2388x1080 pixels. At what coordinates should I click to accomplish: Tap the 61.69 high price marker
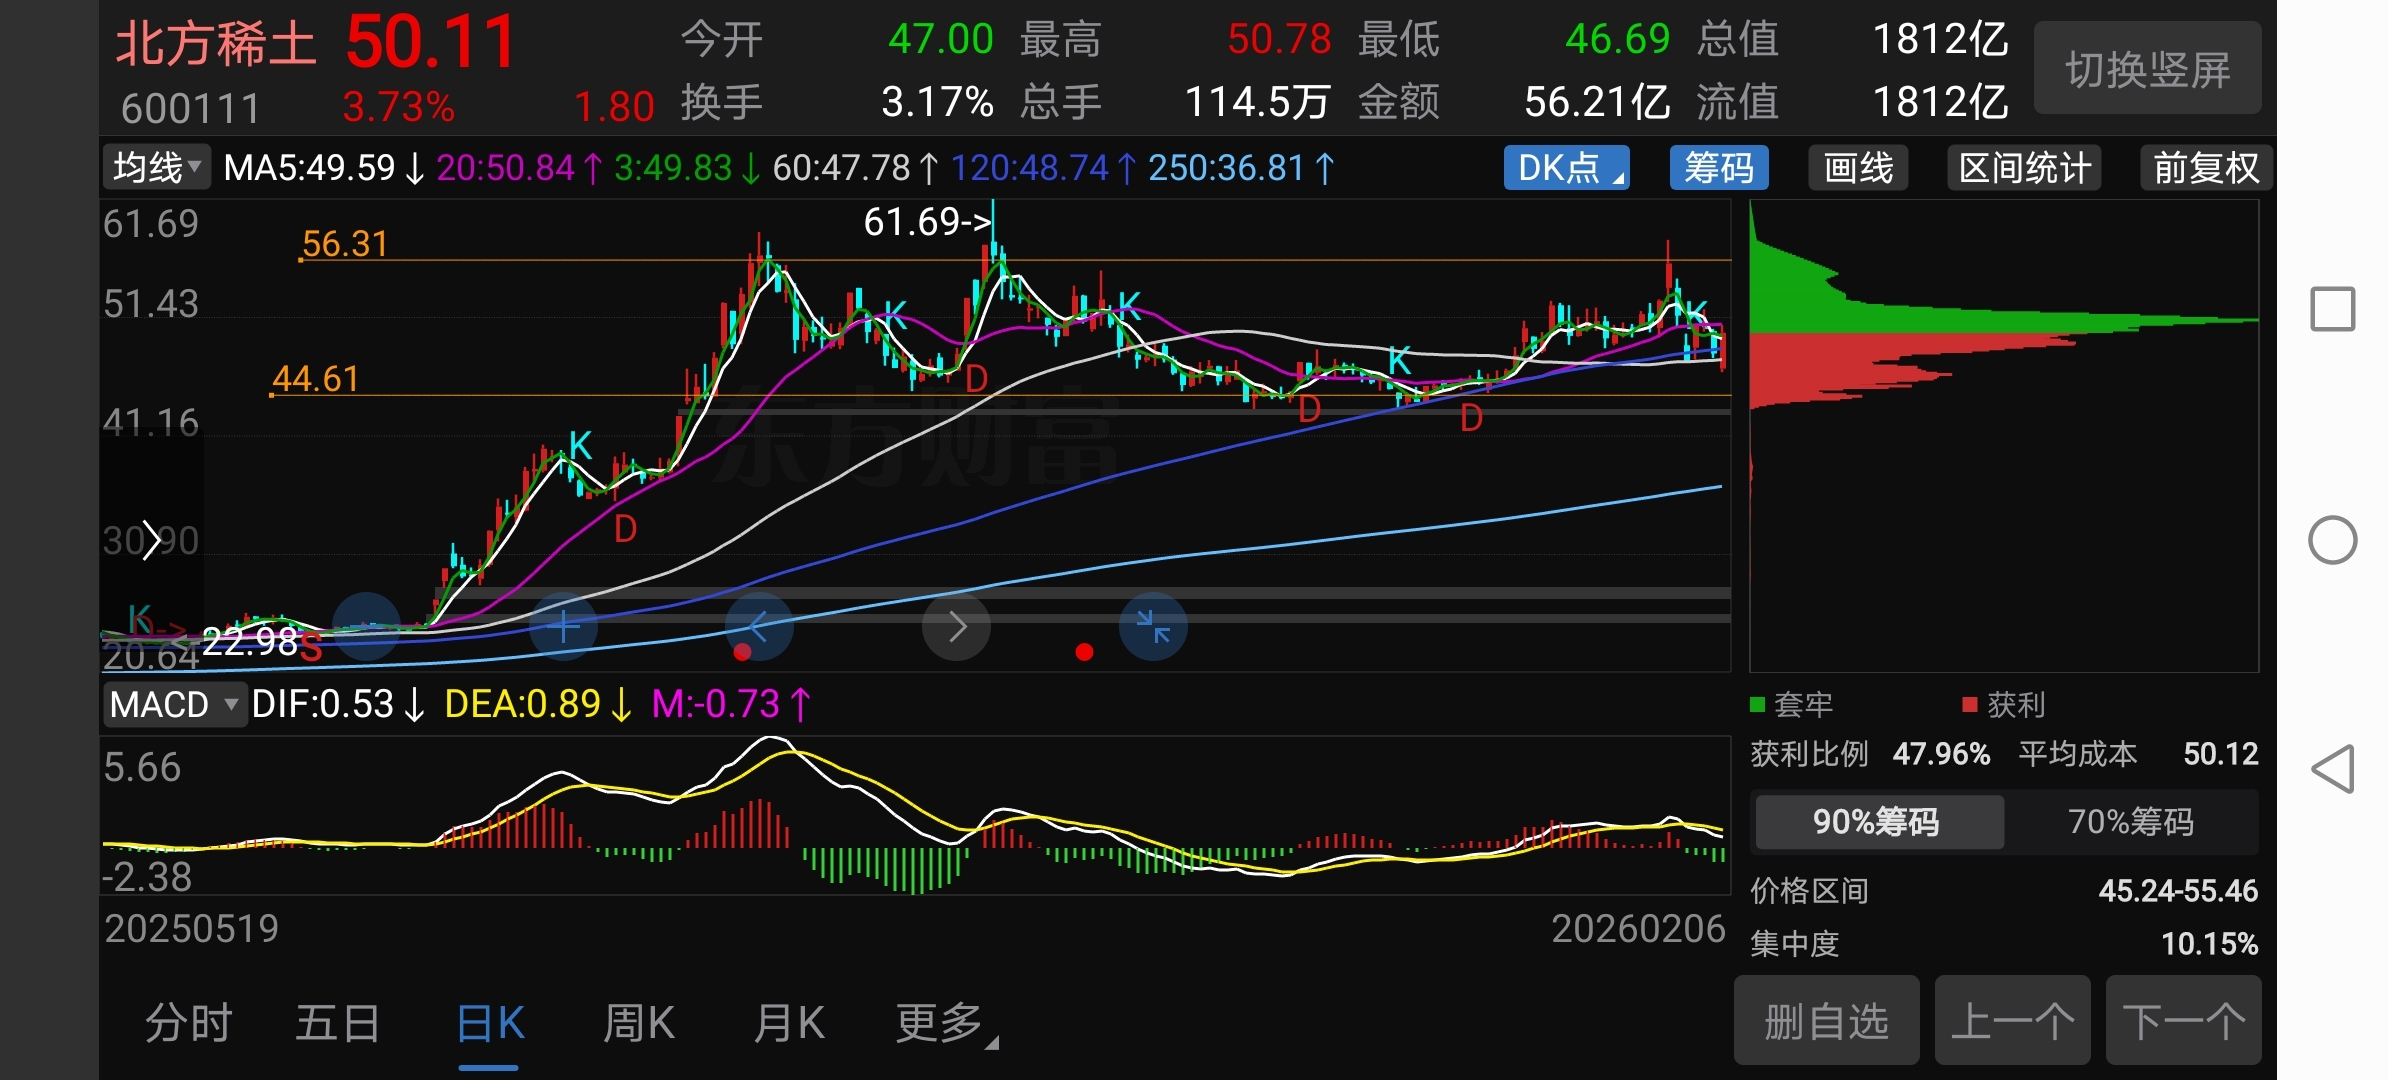[926, 222]
